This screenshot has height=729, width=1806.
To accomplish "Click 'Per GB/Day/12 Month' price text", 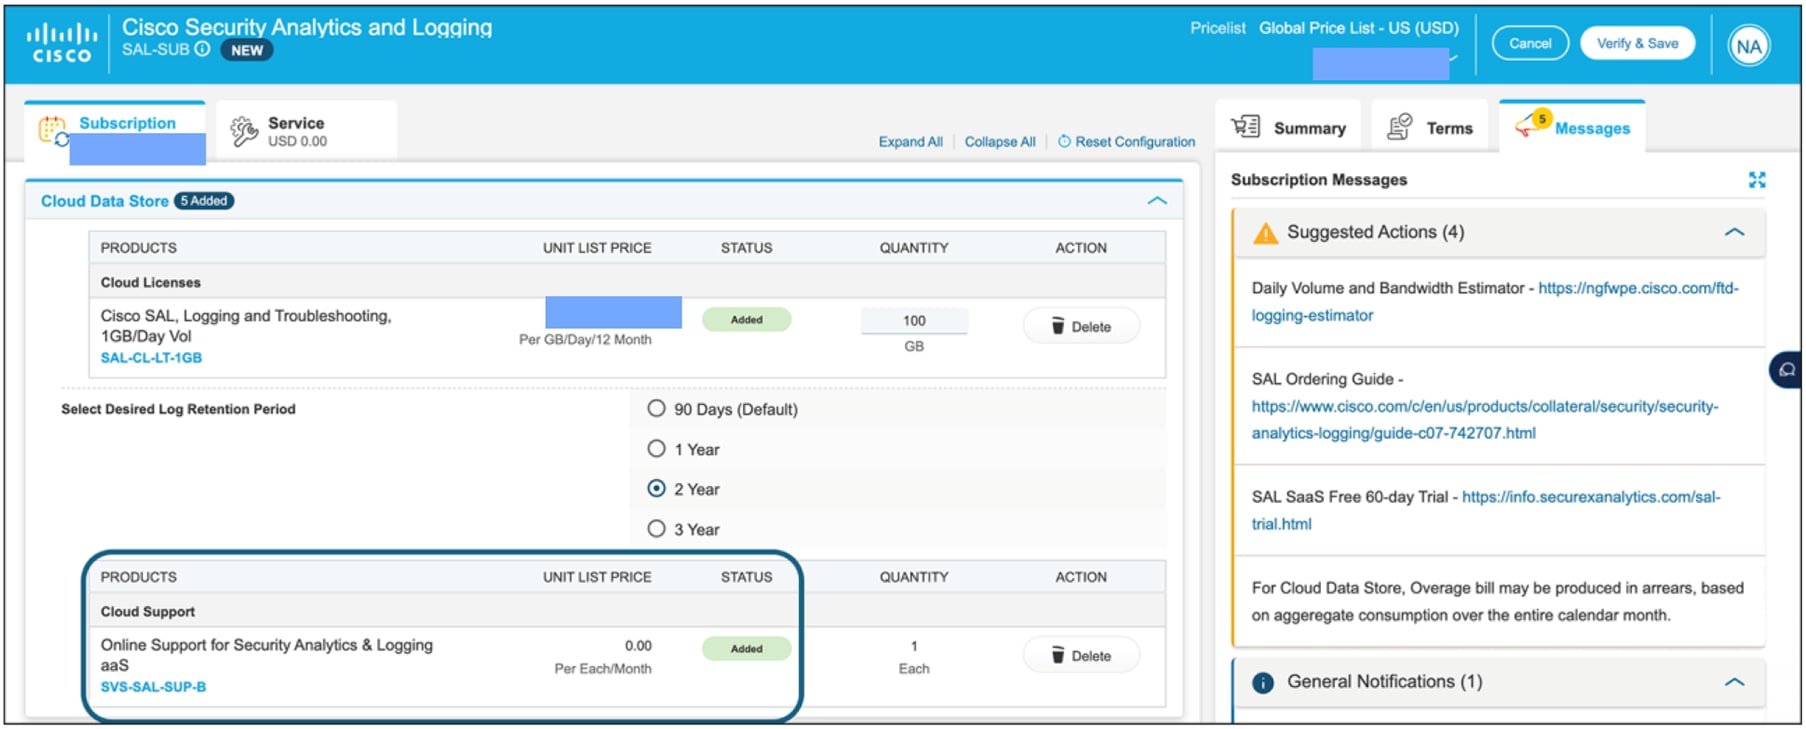I will click(x=585, y=340).
